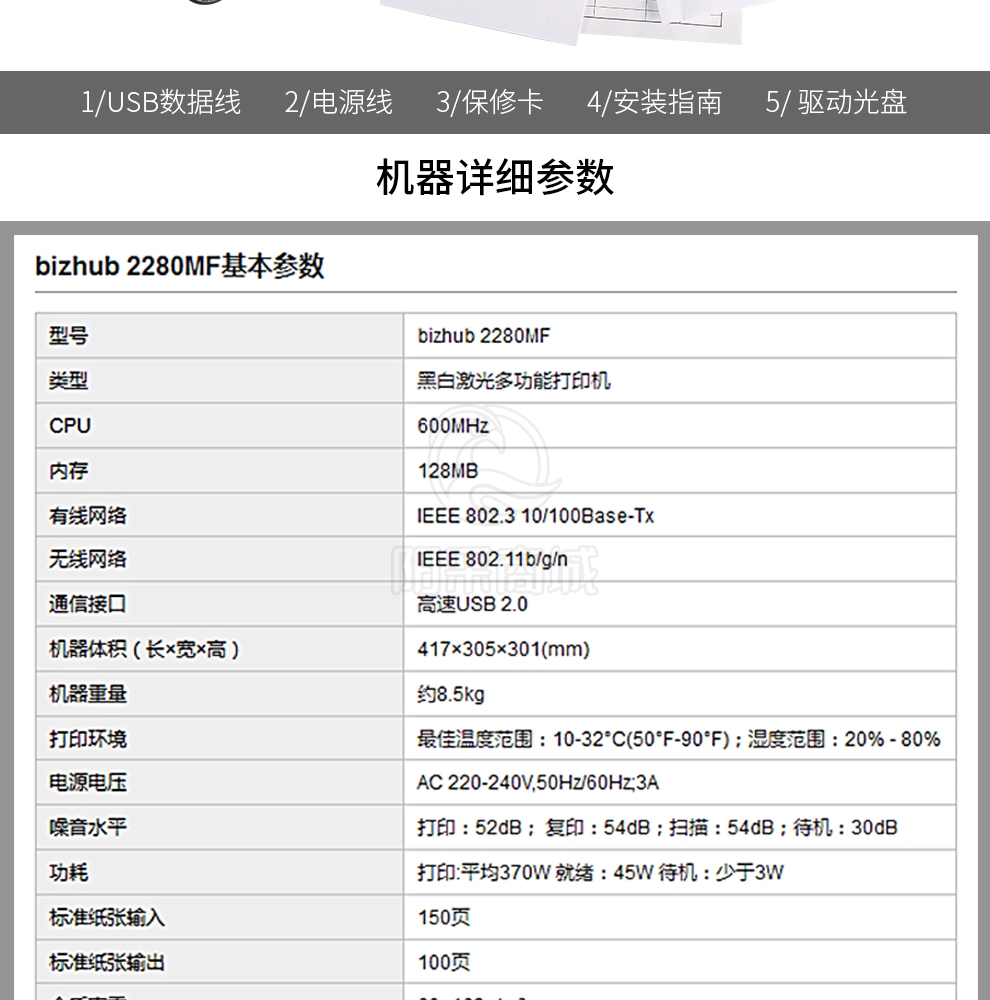Click the '3/保修卡' banner item
This screenshot has width=990, height=1000.
tap(489, 102)
